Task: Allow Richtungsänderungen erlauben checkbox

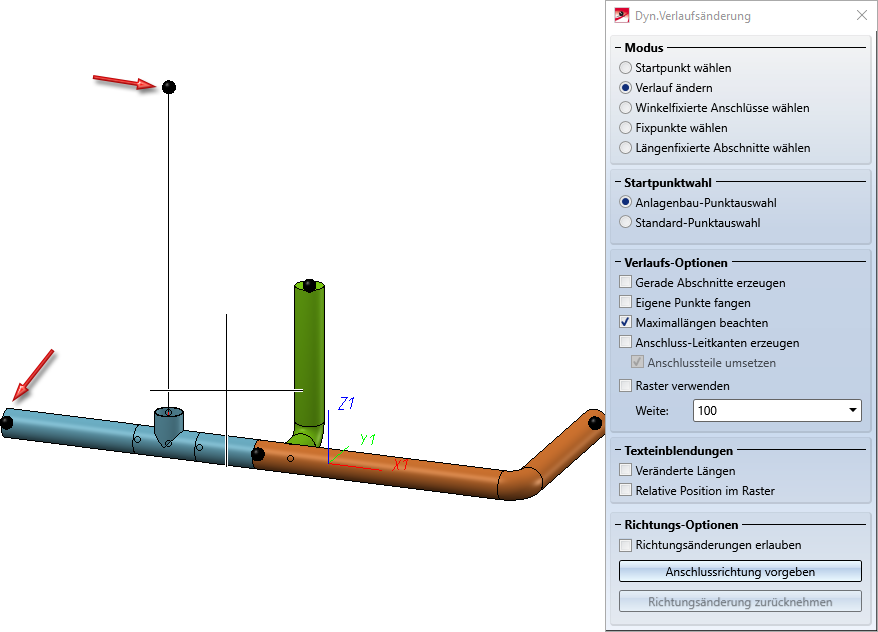Action: (x=625, y=545)
